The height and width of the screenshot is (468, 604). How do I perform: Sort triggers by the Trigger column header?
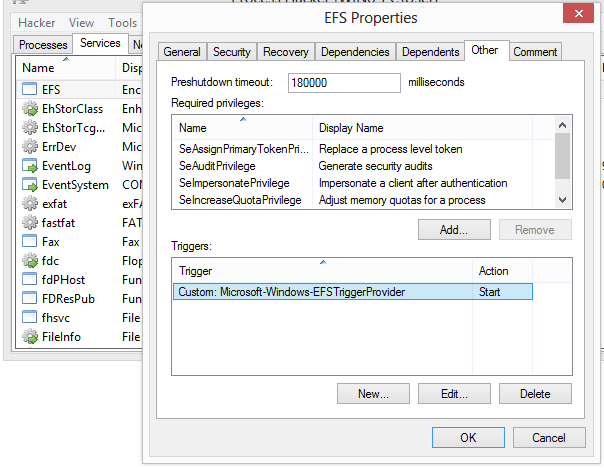(321, 271)
